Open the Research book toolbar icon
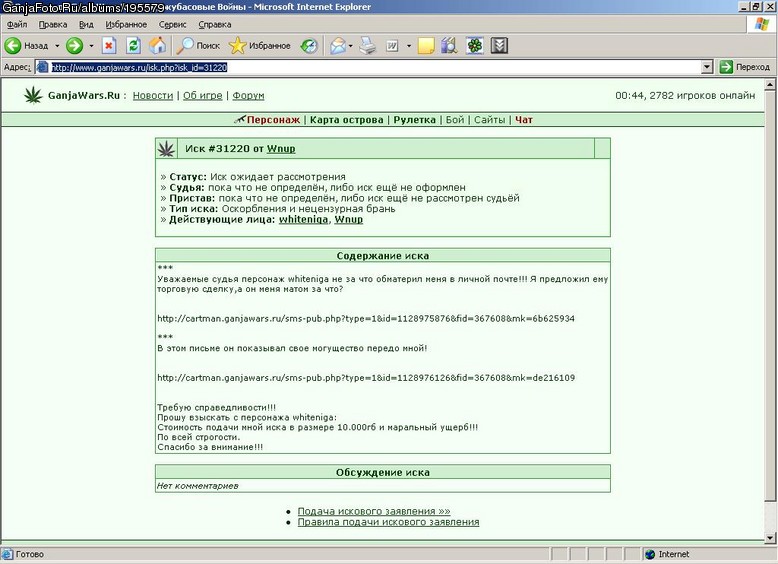 pyautogui.click(x=449, y=46)
